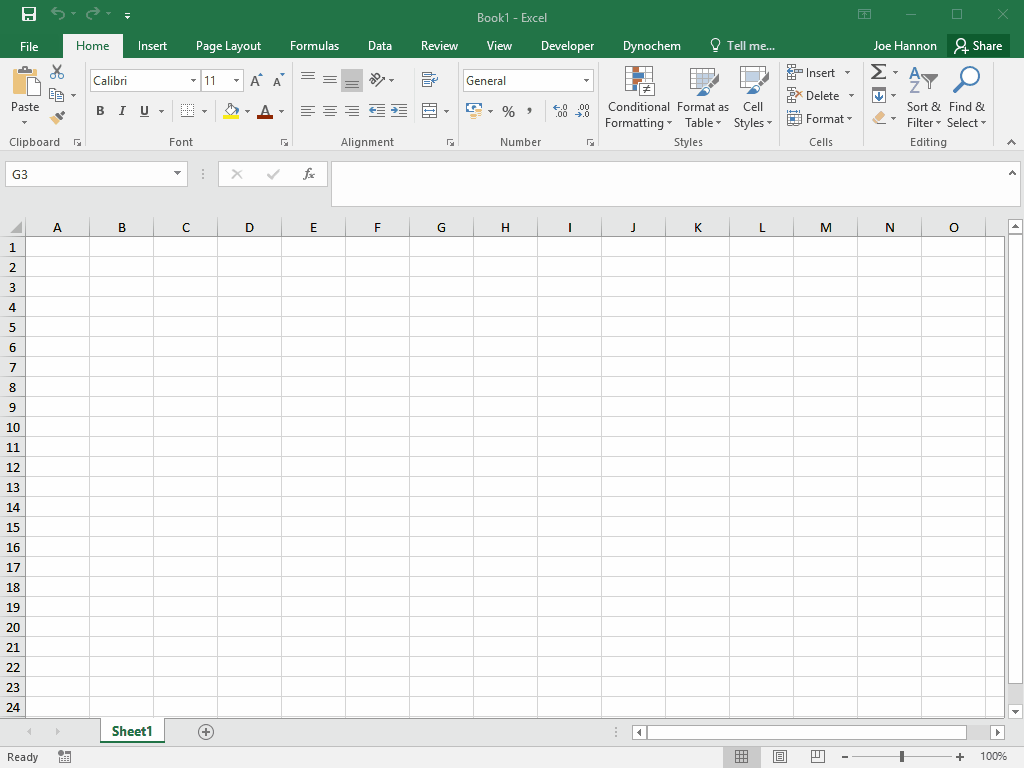Open the Format Painter tool
The height and width of the screenshot is (768, 1024).
(x=58, y=117)
